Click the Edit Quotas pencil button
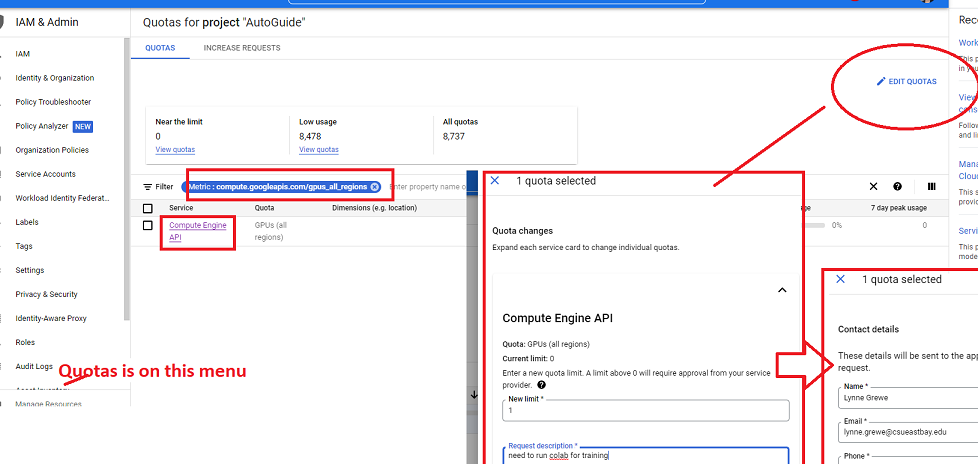 point(906,81)
